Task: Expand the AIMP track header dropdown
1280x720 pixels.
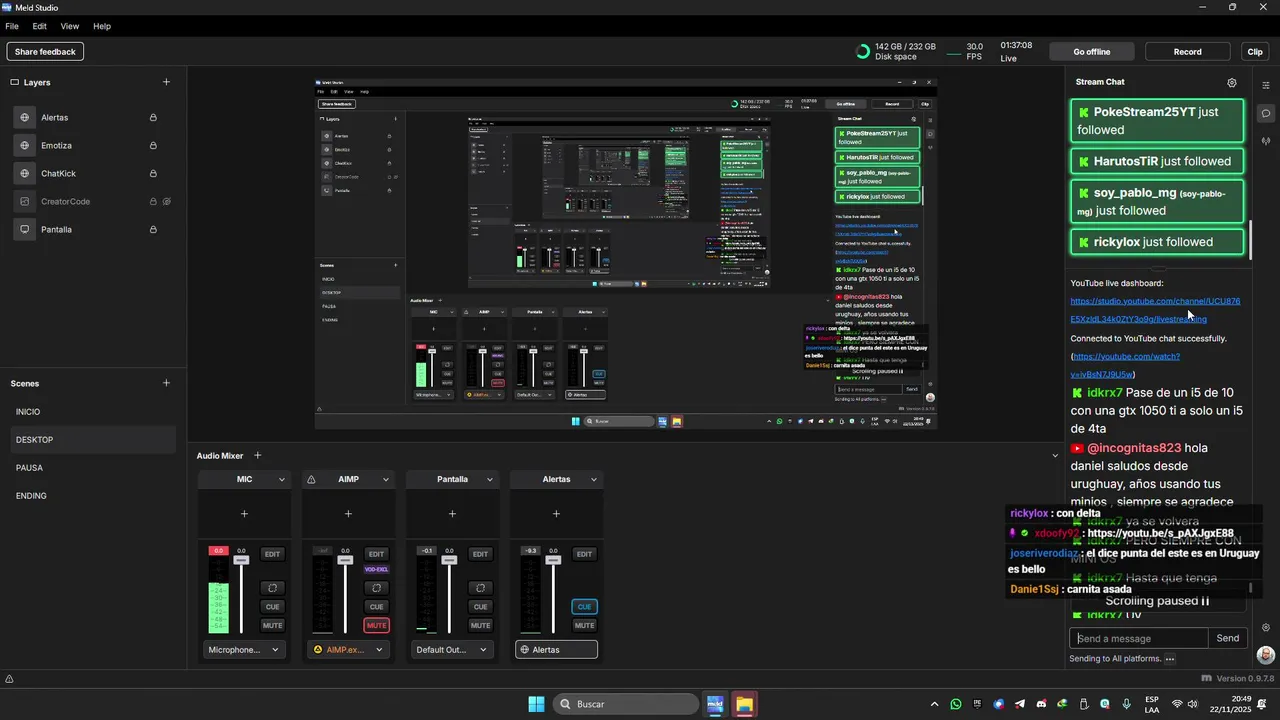Action: coord(385,479)
